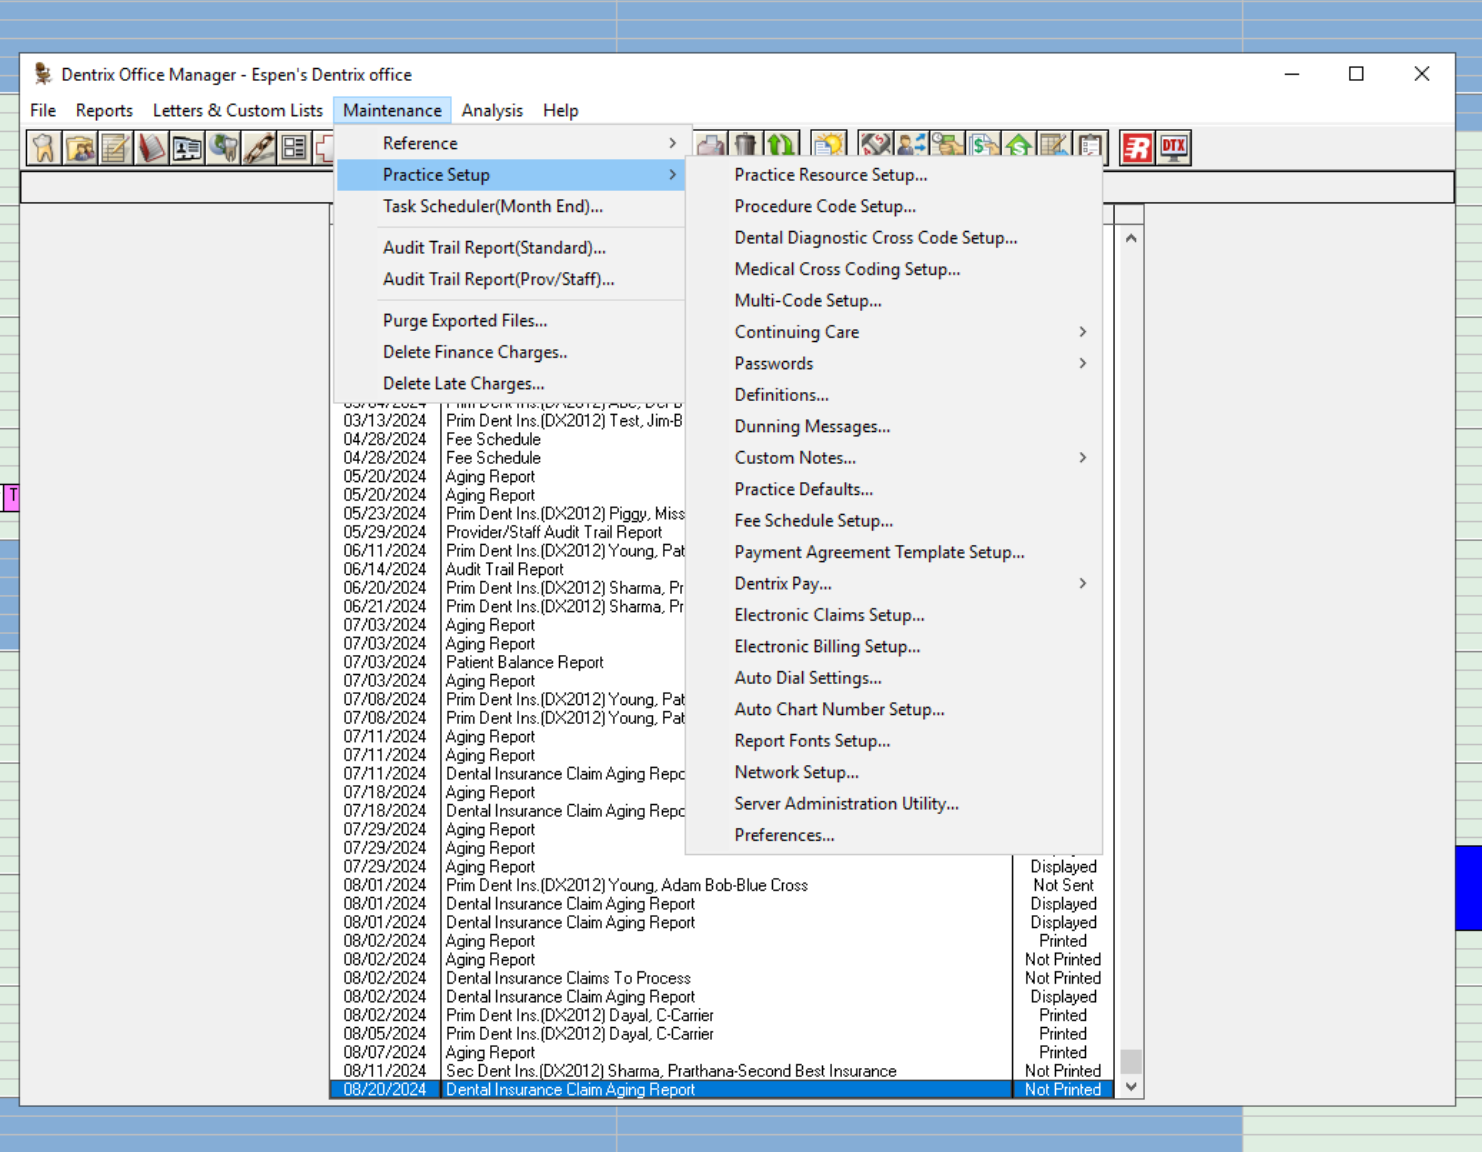Click the Maintenance menu
This screenshot has width=1482, height=1152.
[x=392, y=110]
